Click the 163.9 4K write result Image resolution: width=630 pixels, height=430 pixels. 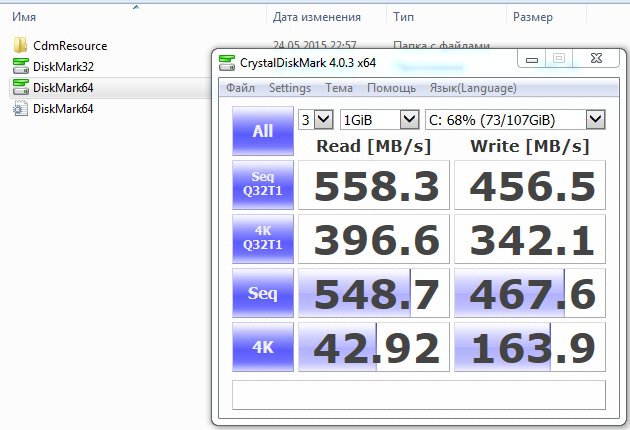(530, 347)
